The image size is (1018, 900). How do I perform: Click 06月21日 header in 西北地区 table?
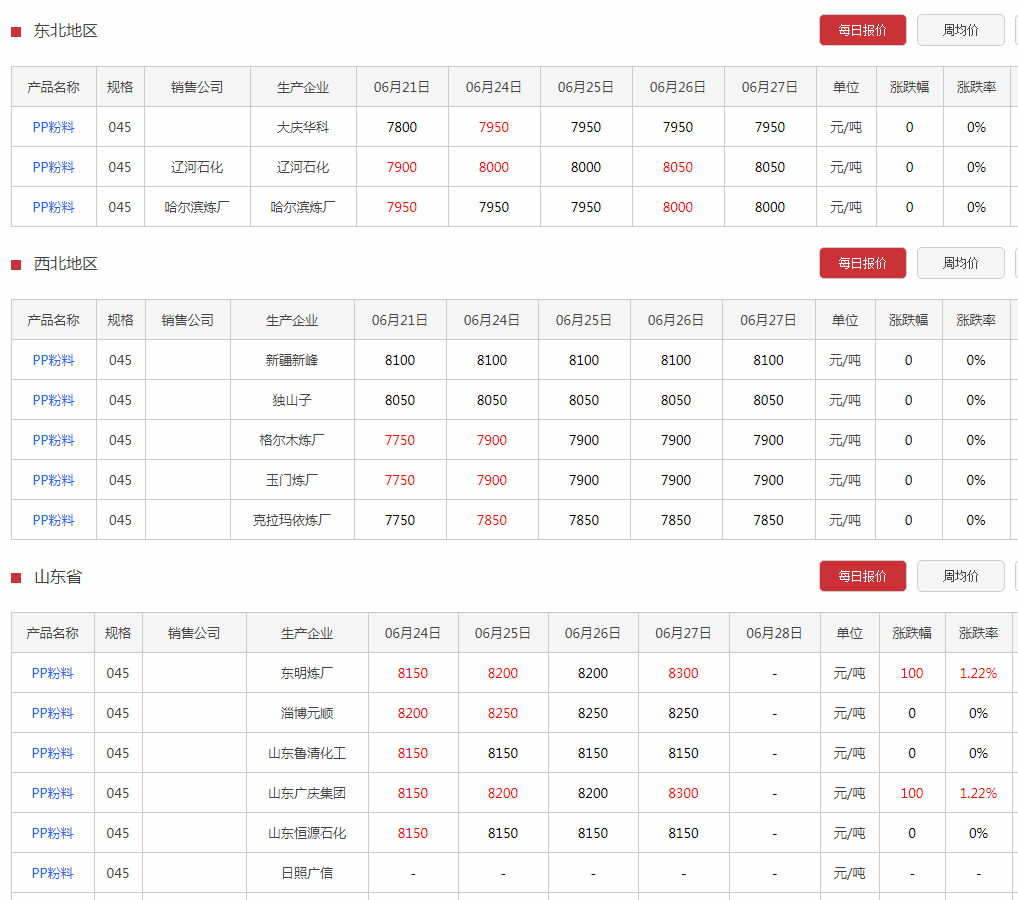pos(400,320)
